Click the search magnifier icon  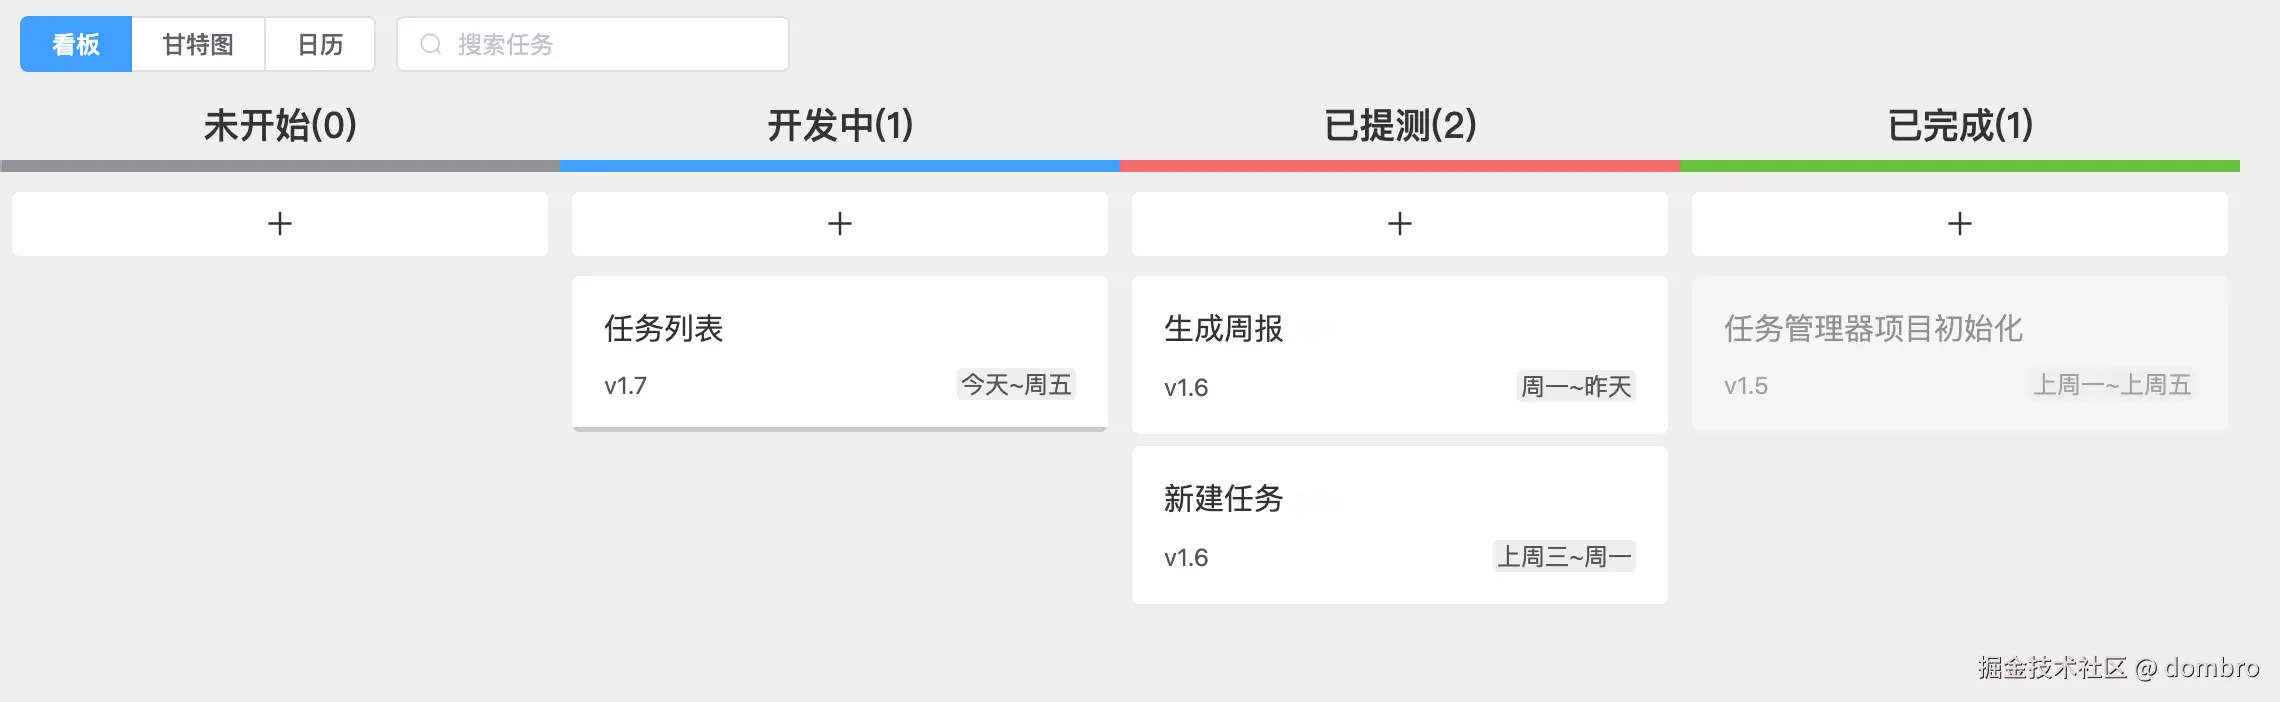(x=430, y=44)
